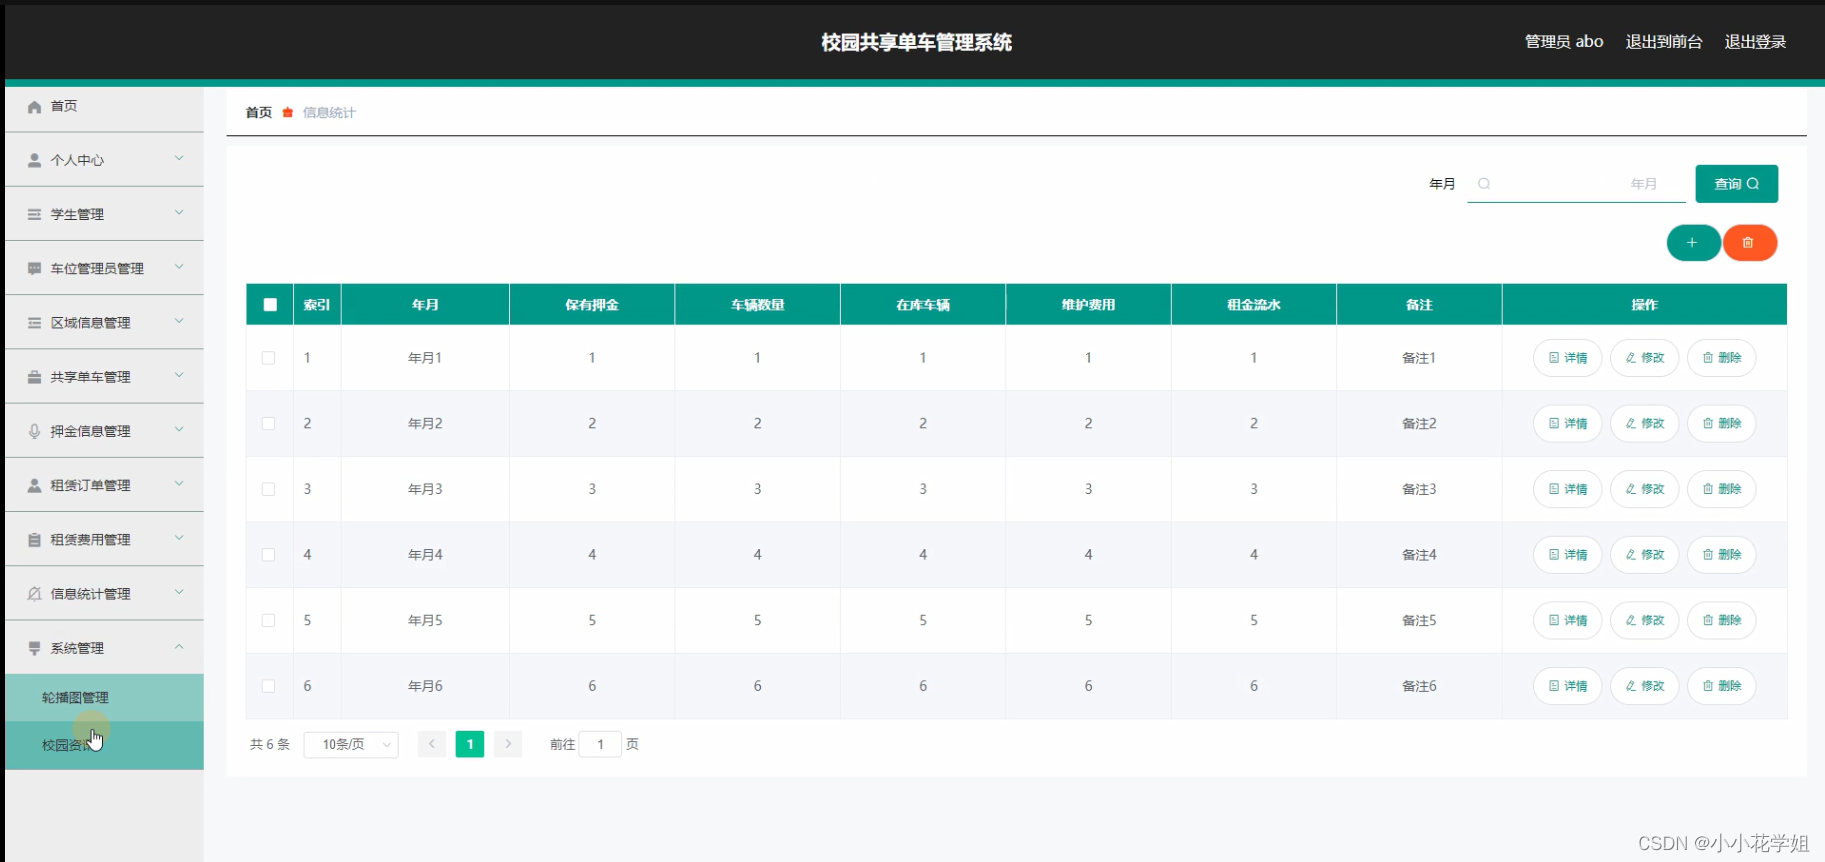Open the 首页 sidebar menu item
Screen dimensions: 1825x862
click(x=104, y=106)
